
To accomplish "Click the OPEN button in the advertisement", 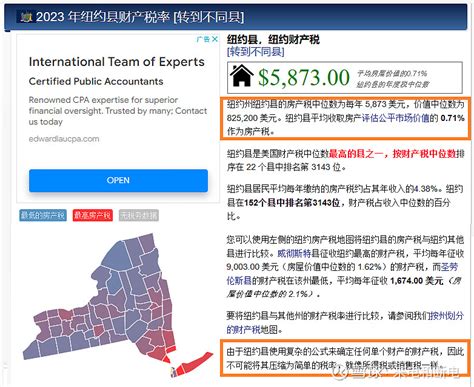I will click(x=118, y=180).
